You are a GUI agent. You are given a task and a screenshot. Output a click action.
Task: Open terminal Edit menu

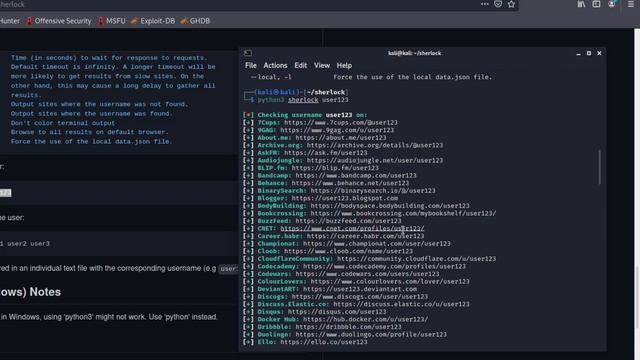coord(300,65)
